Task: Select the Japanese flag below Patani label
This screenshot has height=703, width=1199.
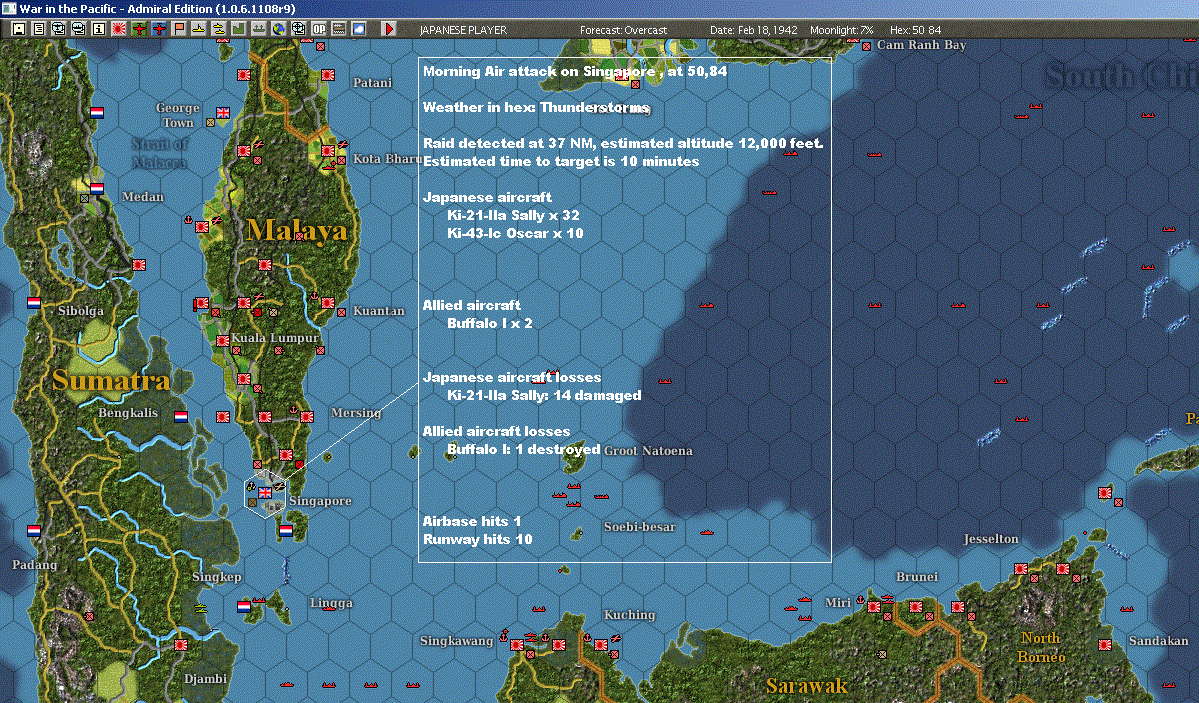Action: [328, 75]
